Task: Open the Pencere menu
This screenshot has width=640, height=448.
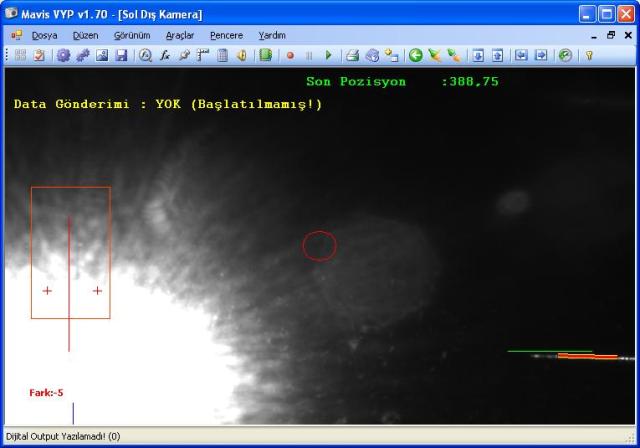Action: tap(227, 35)
